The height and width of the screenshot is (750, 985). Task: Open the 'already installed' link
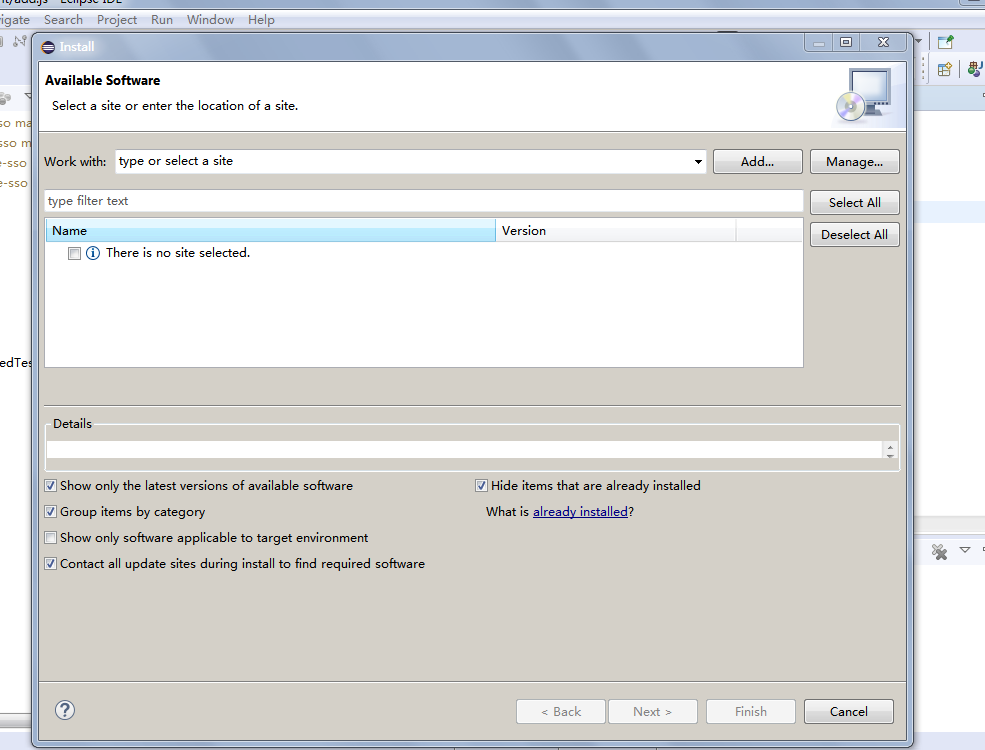[580, 512]
